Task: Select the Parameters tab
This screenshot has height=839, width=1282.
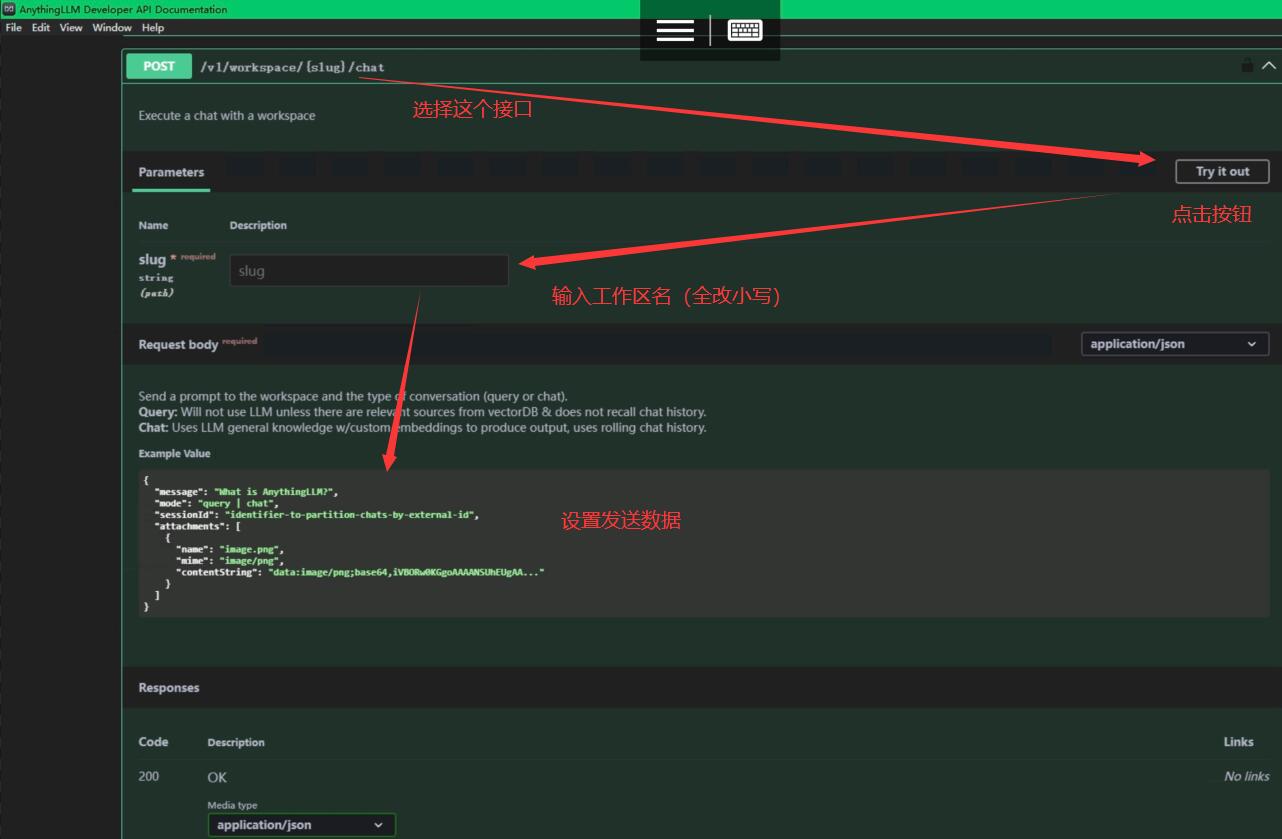Action: (171, 172)
